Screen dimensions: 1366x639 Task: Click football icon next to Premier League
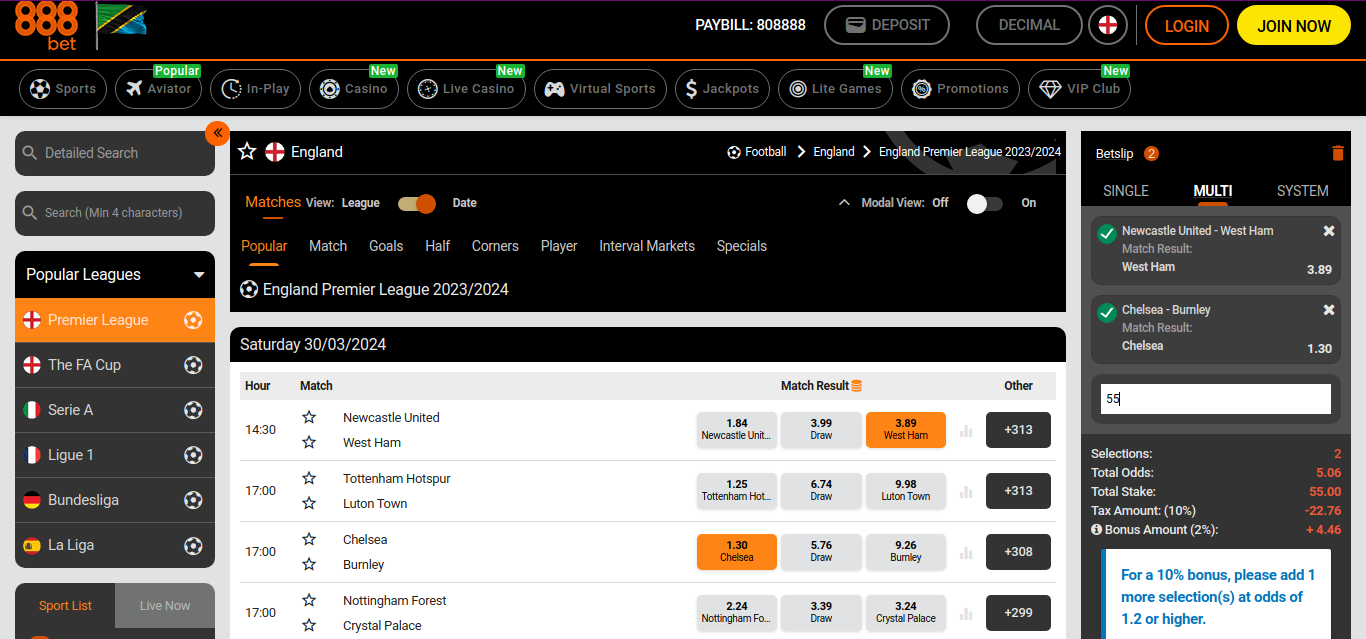[x=193, y=320]
